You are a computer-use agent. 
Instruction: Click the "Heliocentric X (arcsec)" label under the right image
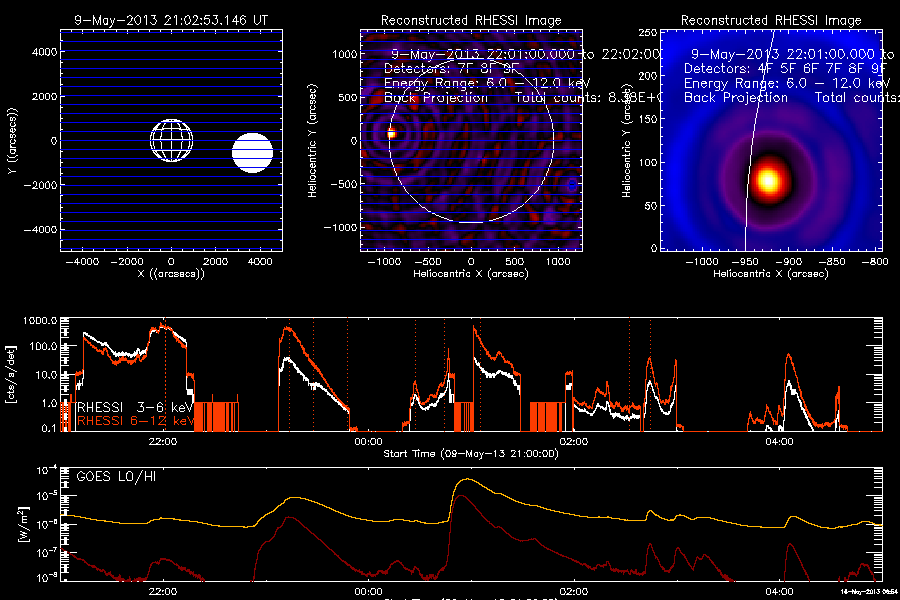(771, 274)
